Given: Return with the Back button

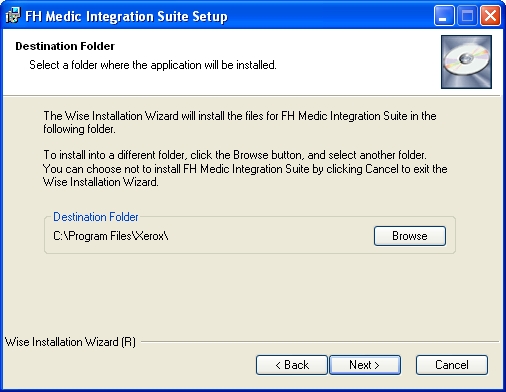Looking at the screenshot, I should point(292,365).
